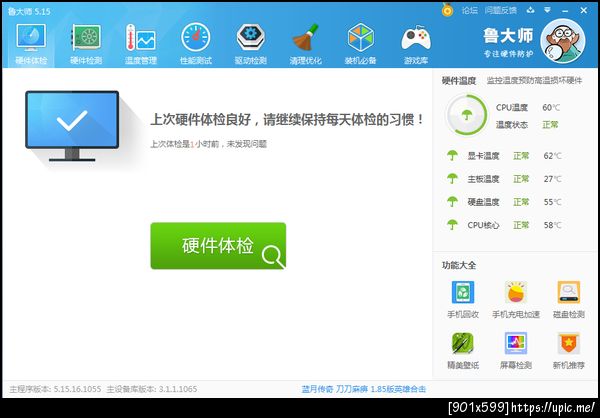
Task: Open 游戏库 gamepad tab
Action: 416,44
